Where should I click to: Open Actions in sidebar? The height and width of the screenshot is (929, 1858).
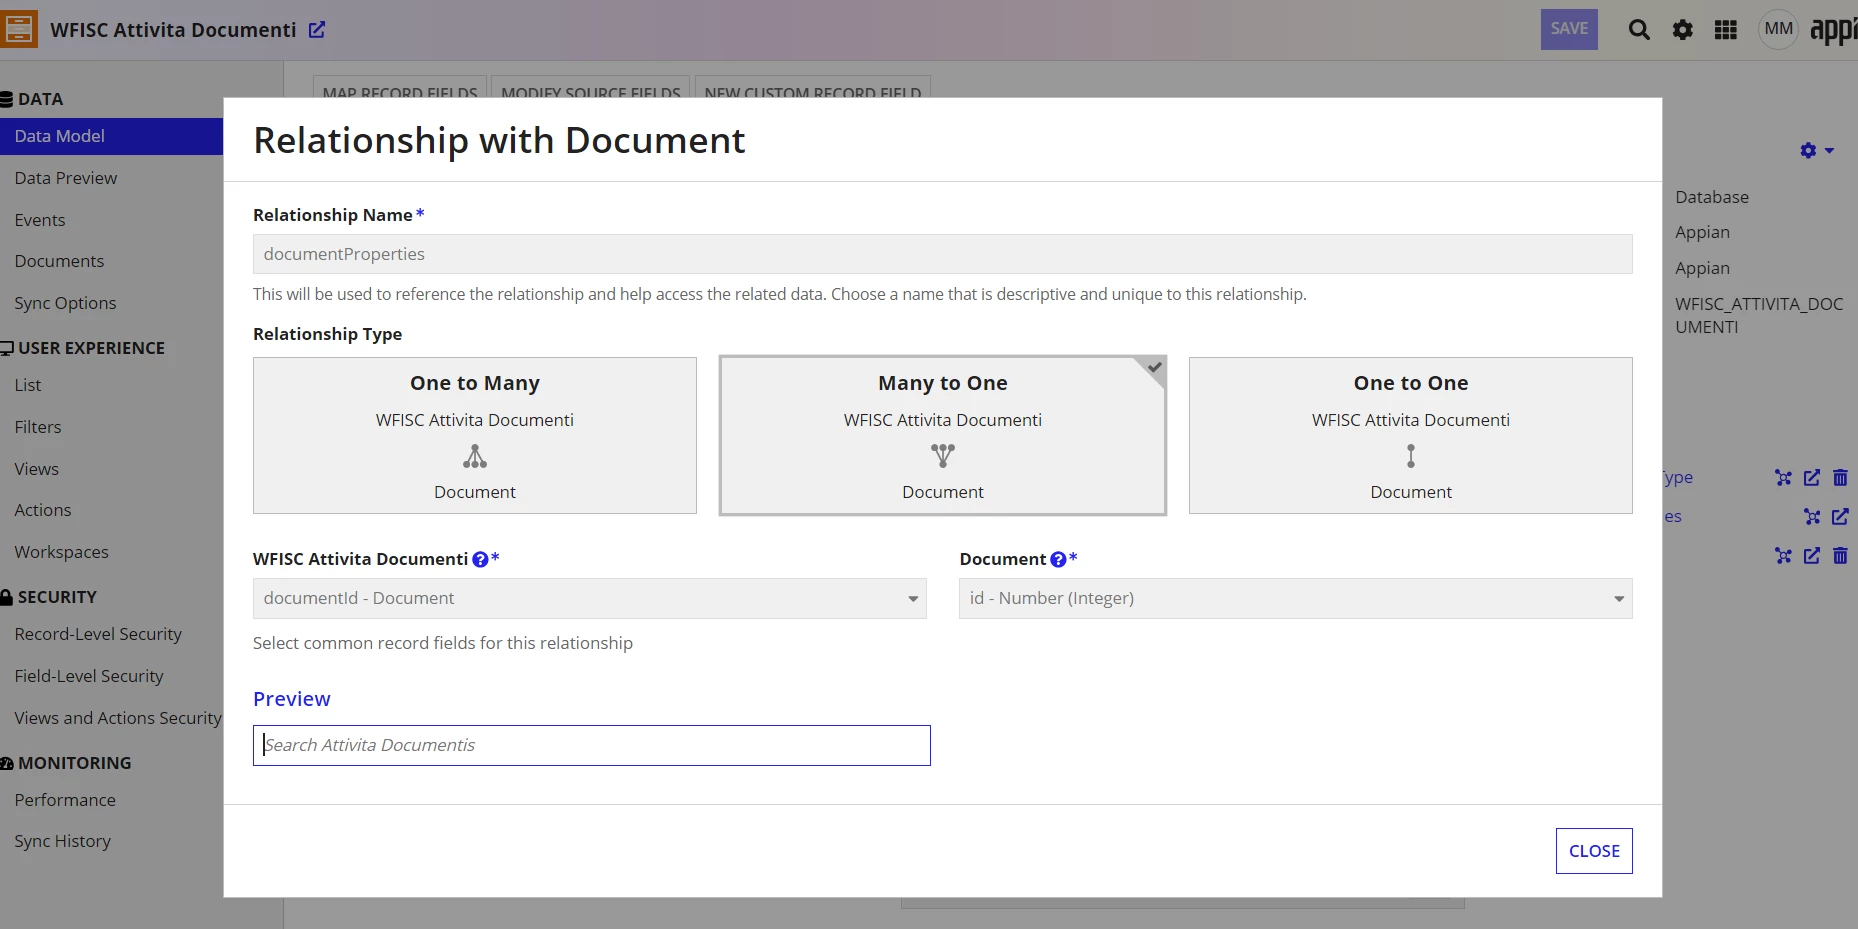pyautogui.click(x=43, y=510)
